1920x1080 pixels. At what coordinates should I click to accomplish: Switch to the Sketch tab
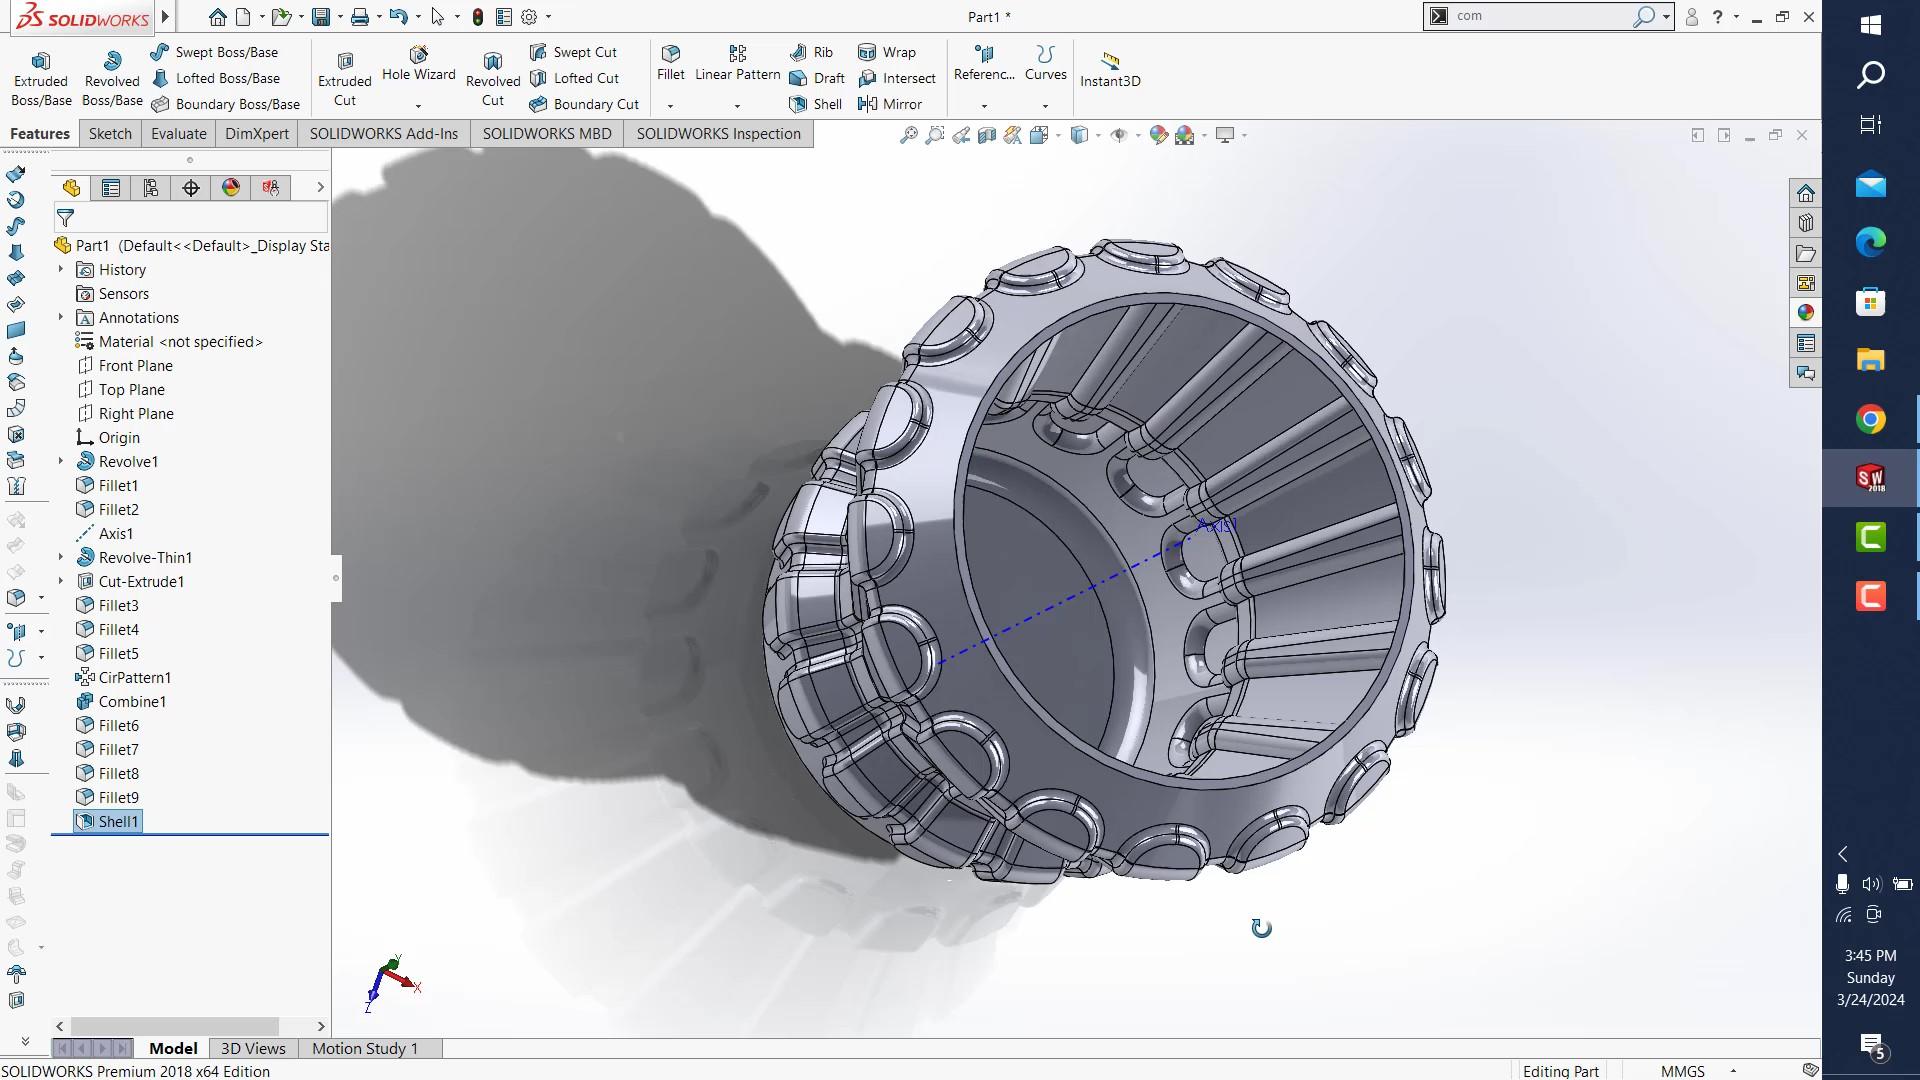click(110, 134)
